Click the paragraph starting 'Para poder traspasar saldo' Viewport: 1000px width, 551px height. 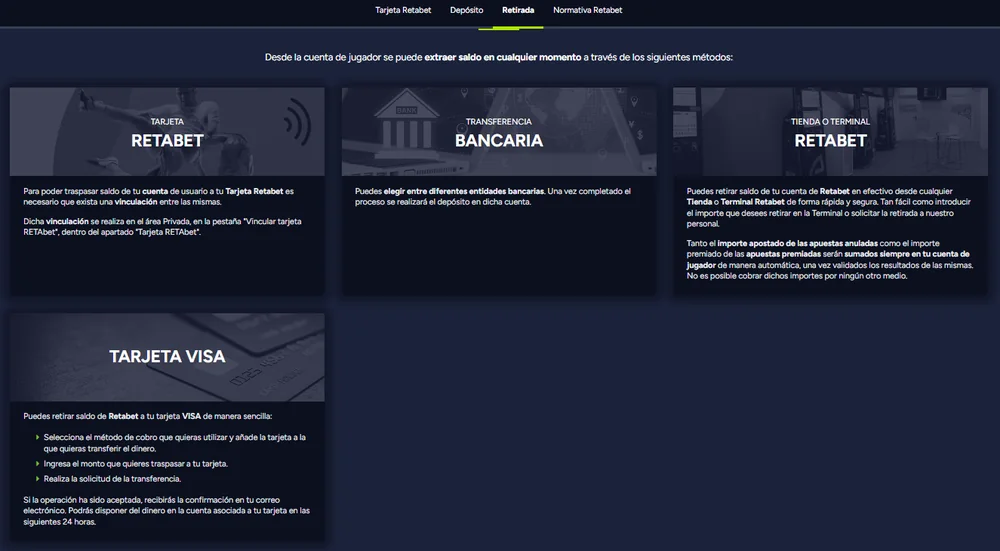[158, 196]
